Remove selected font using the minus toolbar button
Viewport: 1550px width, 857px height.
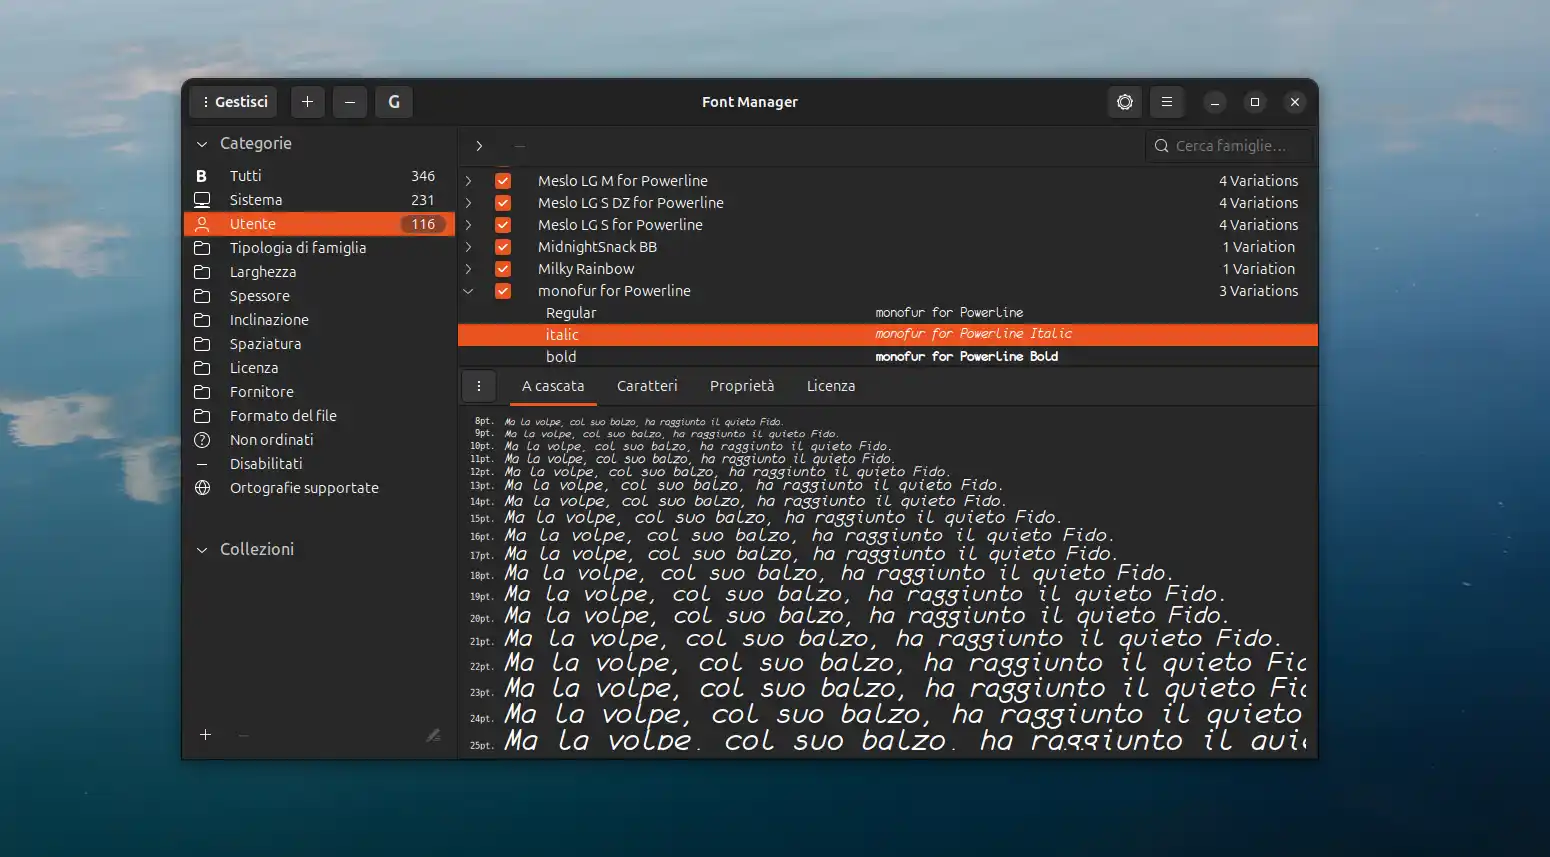[x=349, y=101]
